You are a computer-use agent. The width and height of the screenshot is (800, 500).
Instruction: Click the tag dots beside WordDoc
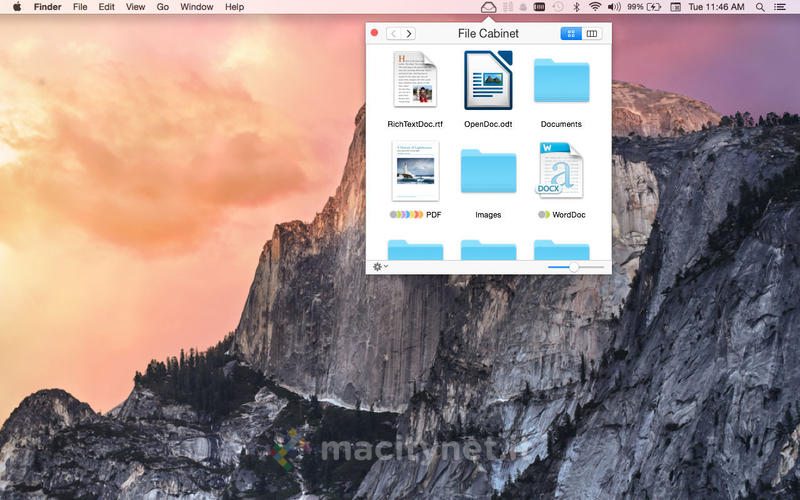544,215
